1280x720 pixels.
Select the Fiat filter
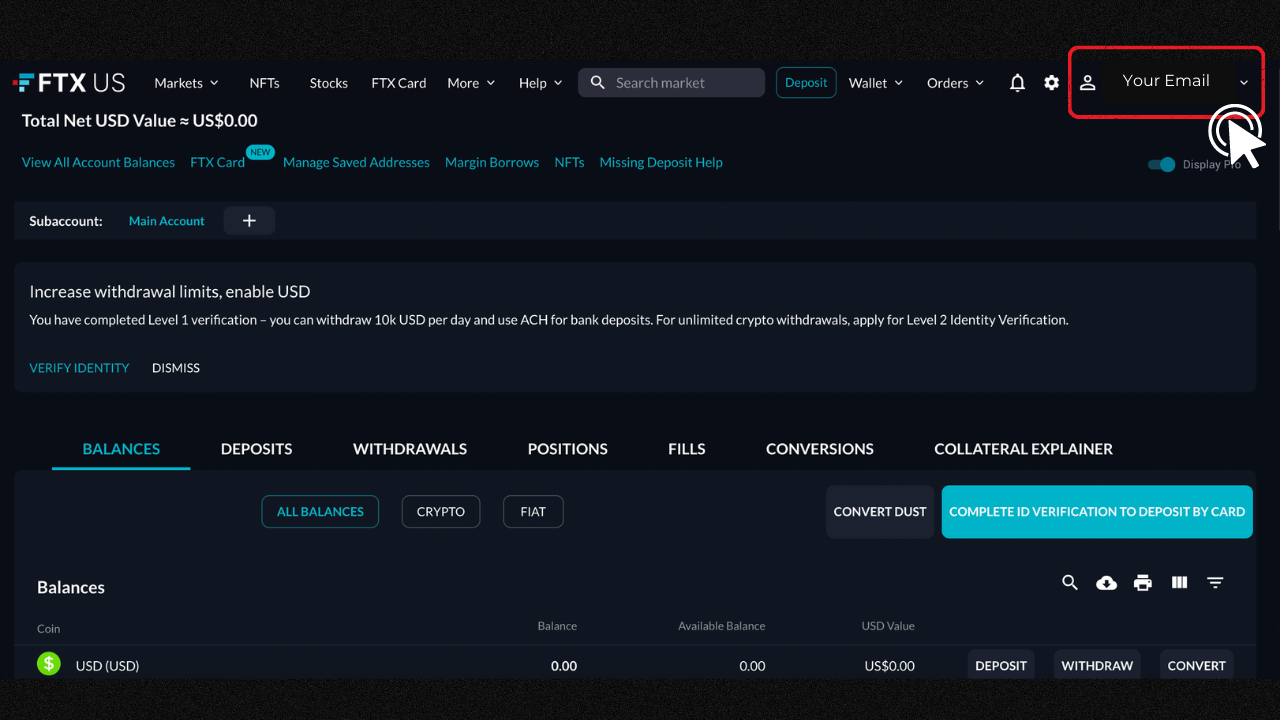[x=533, y=511]
